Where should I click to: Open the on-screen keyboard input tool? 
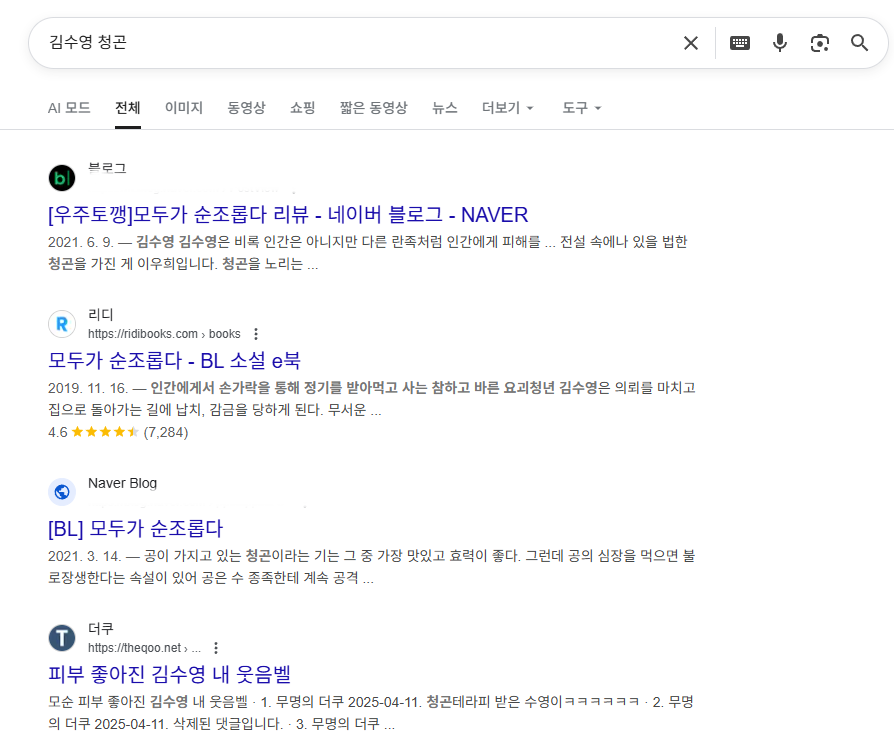coord(740,43)
